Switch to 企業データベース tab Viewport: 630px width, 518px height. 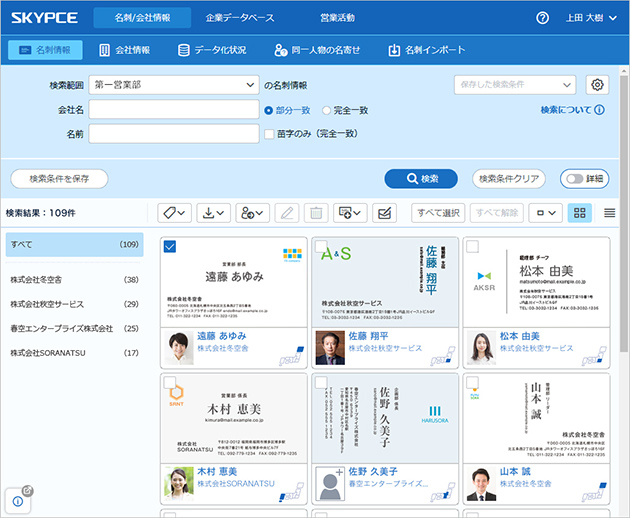(240, 18)
